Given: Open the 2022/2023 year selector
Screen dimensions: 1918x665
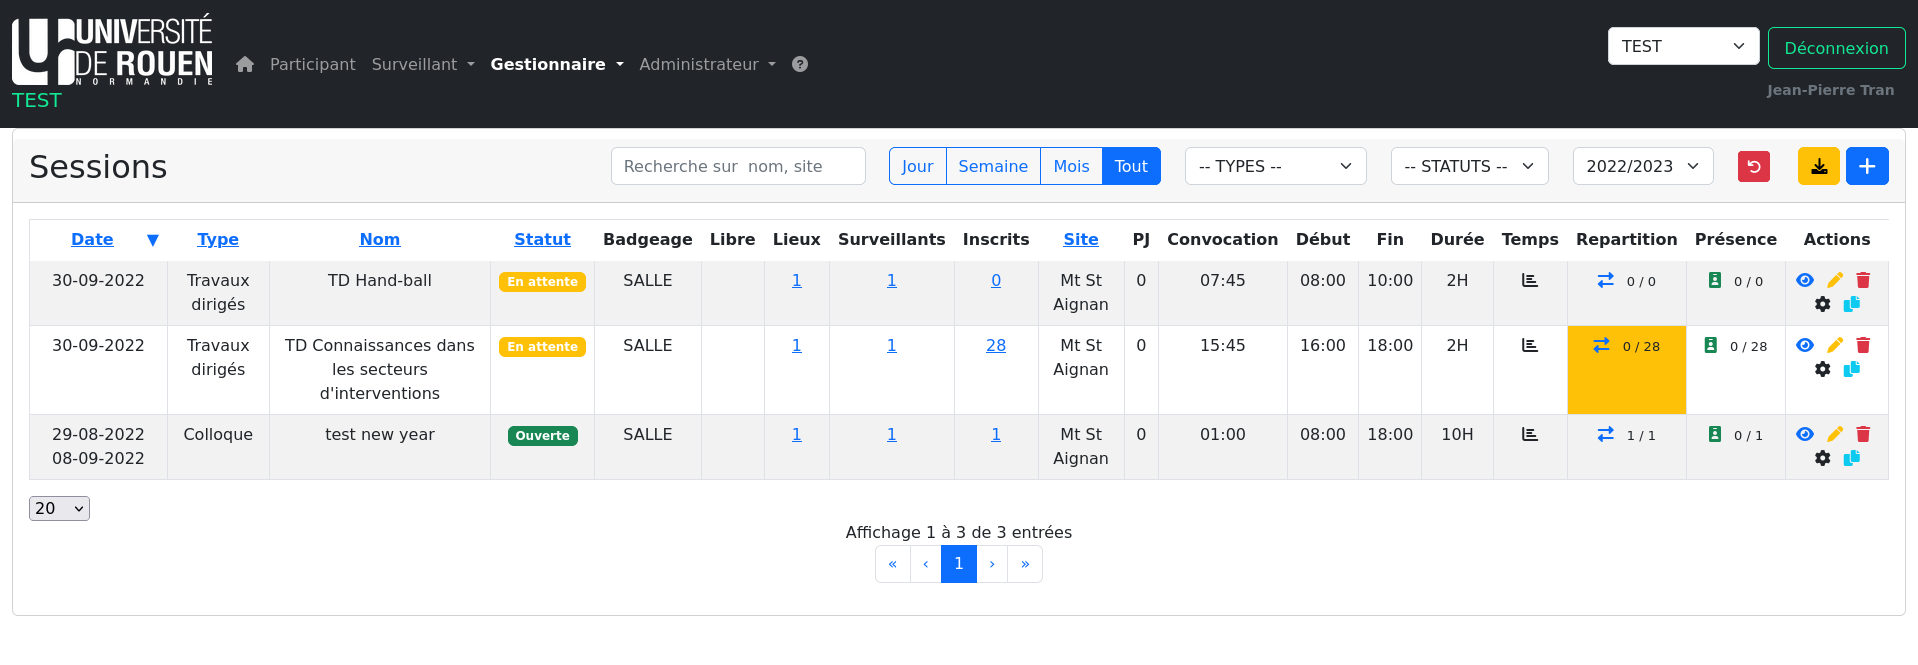Looking at the screenshot, I should [x=1642, y=166].
